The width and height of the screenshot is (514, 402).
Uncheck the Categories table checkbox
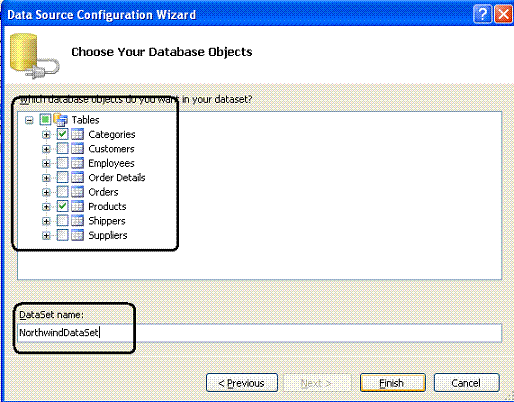click(62, 134)
